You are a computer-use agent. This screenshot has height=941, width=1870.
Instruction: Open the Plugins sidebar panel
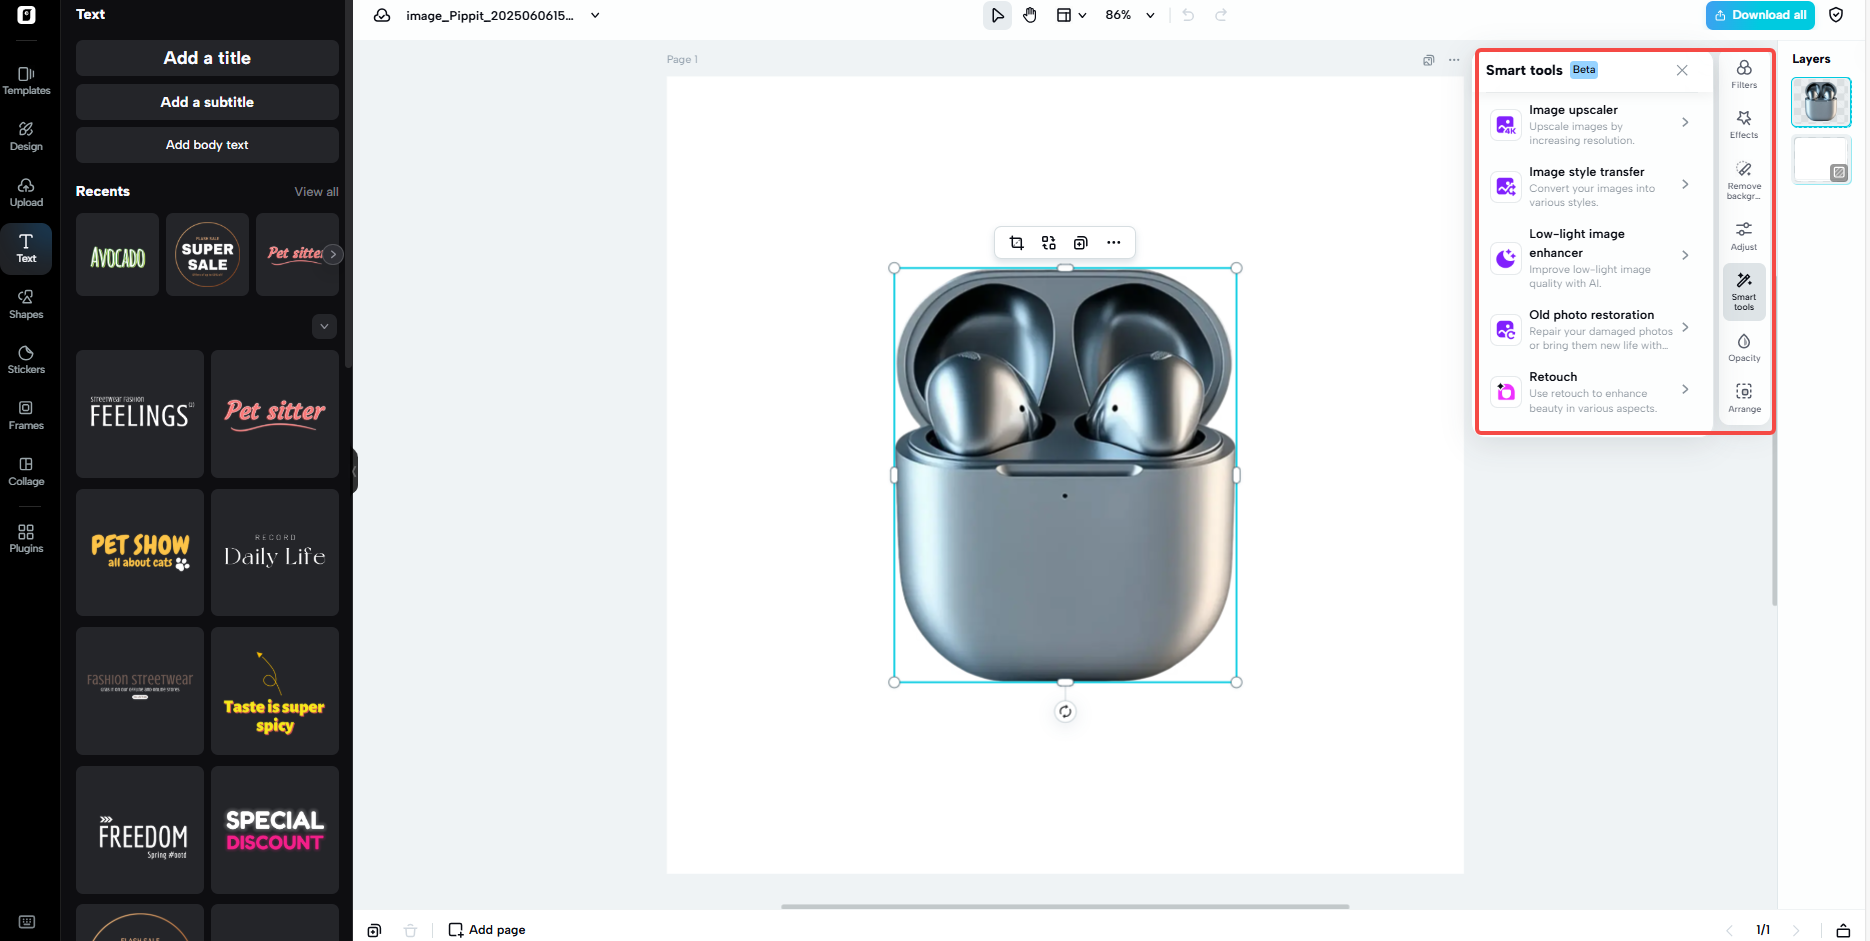coord(26,539)
